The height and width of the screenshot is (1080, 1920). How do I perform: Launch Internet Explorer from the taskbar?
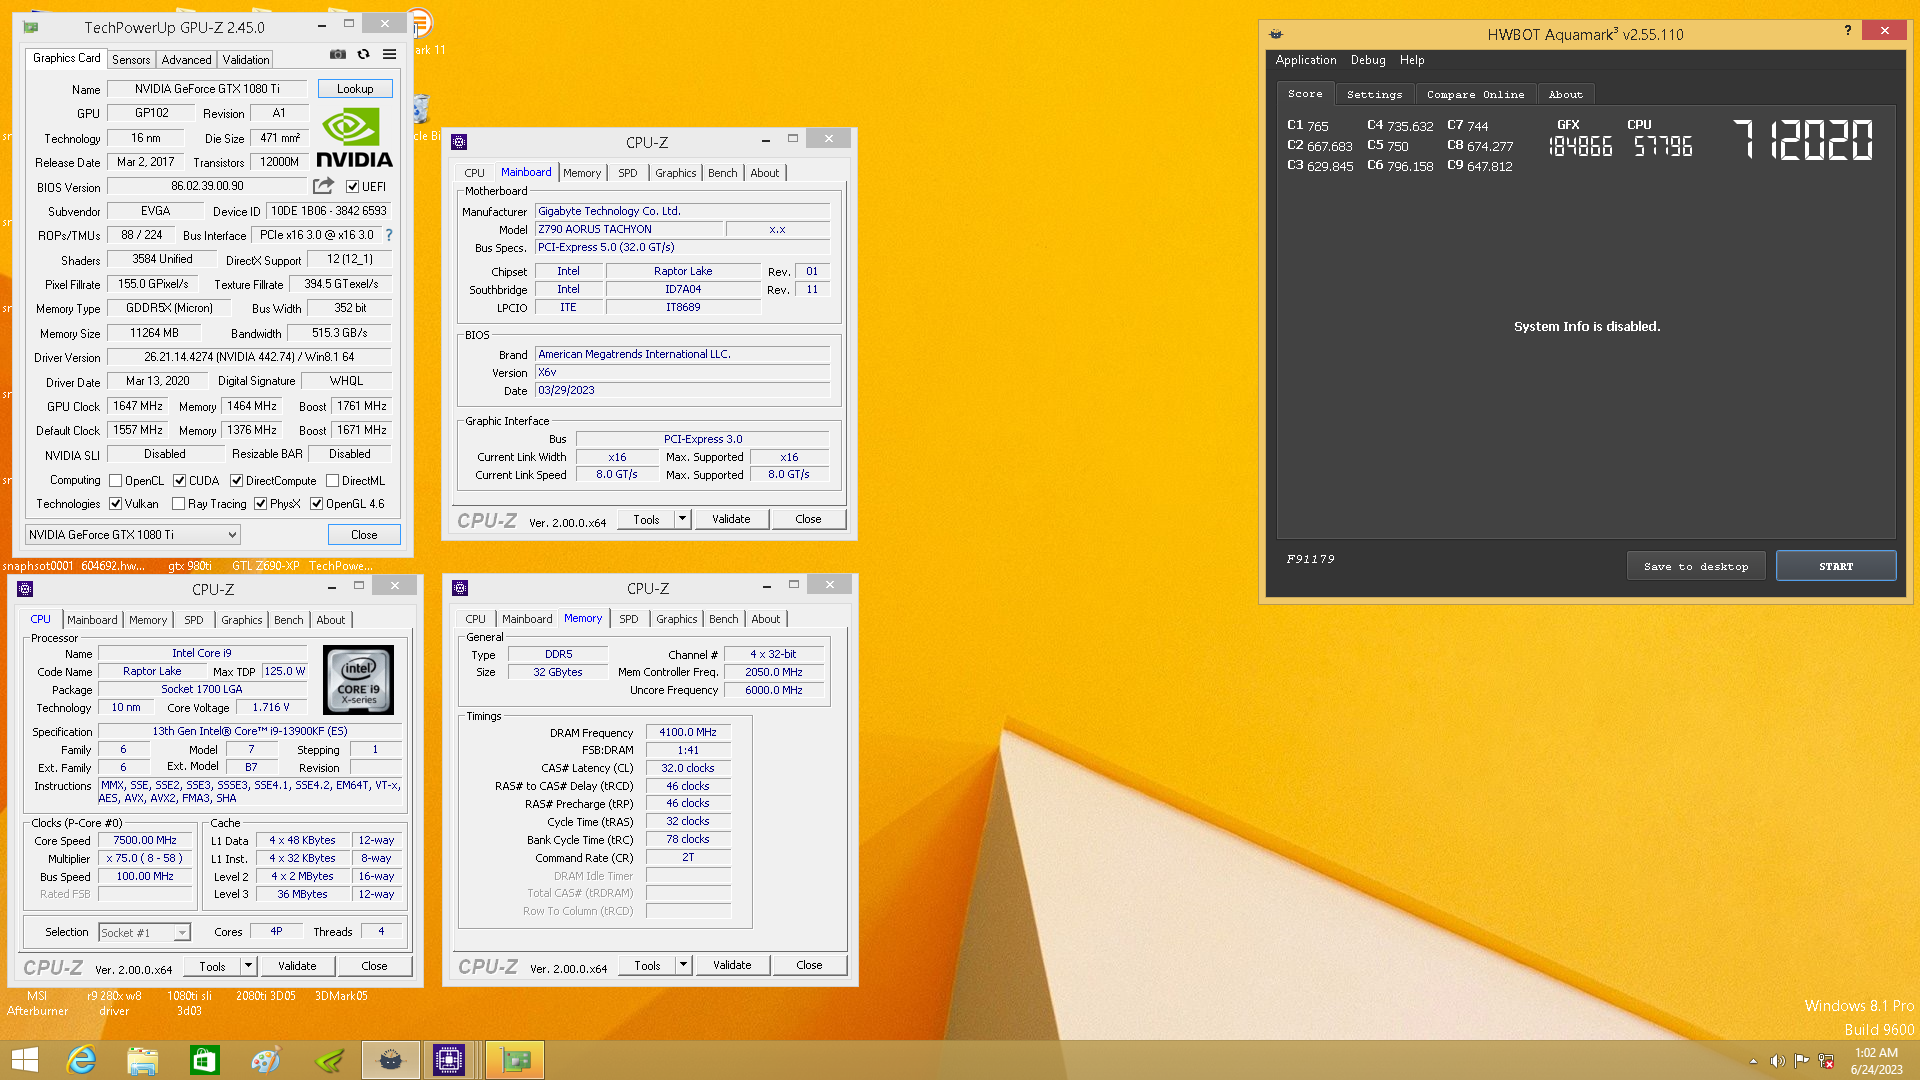(x=81, y=1060)
